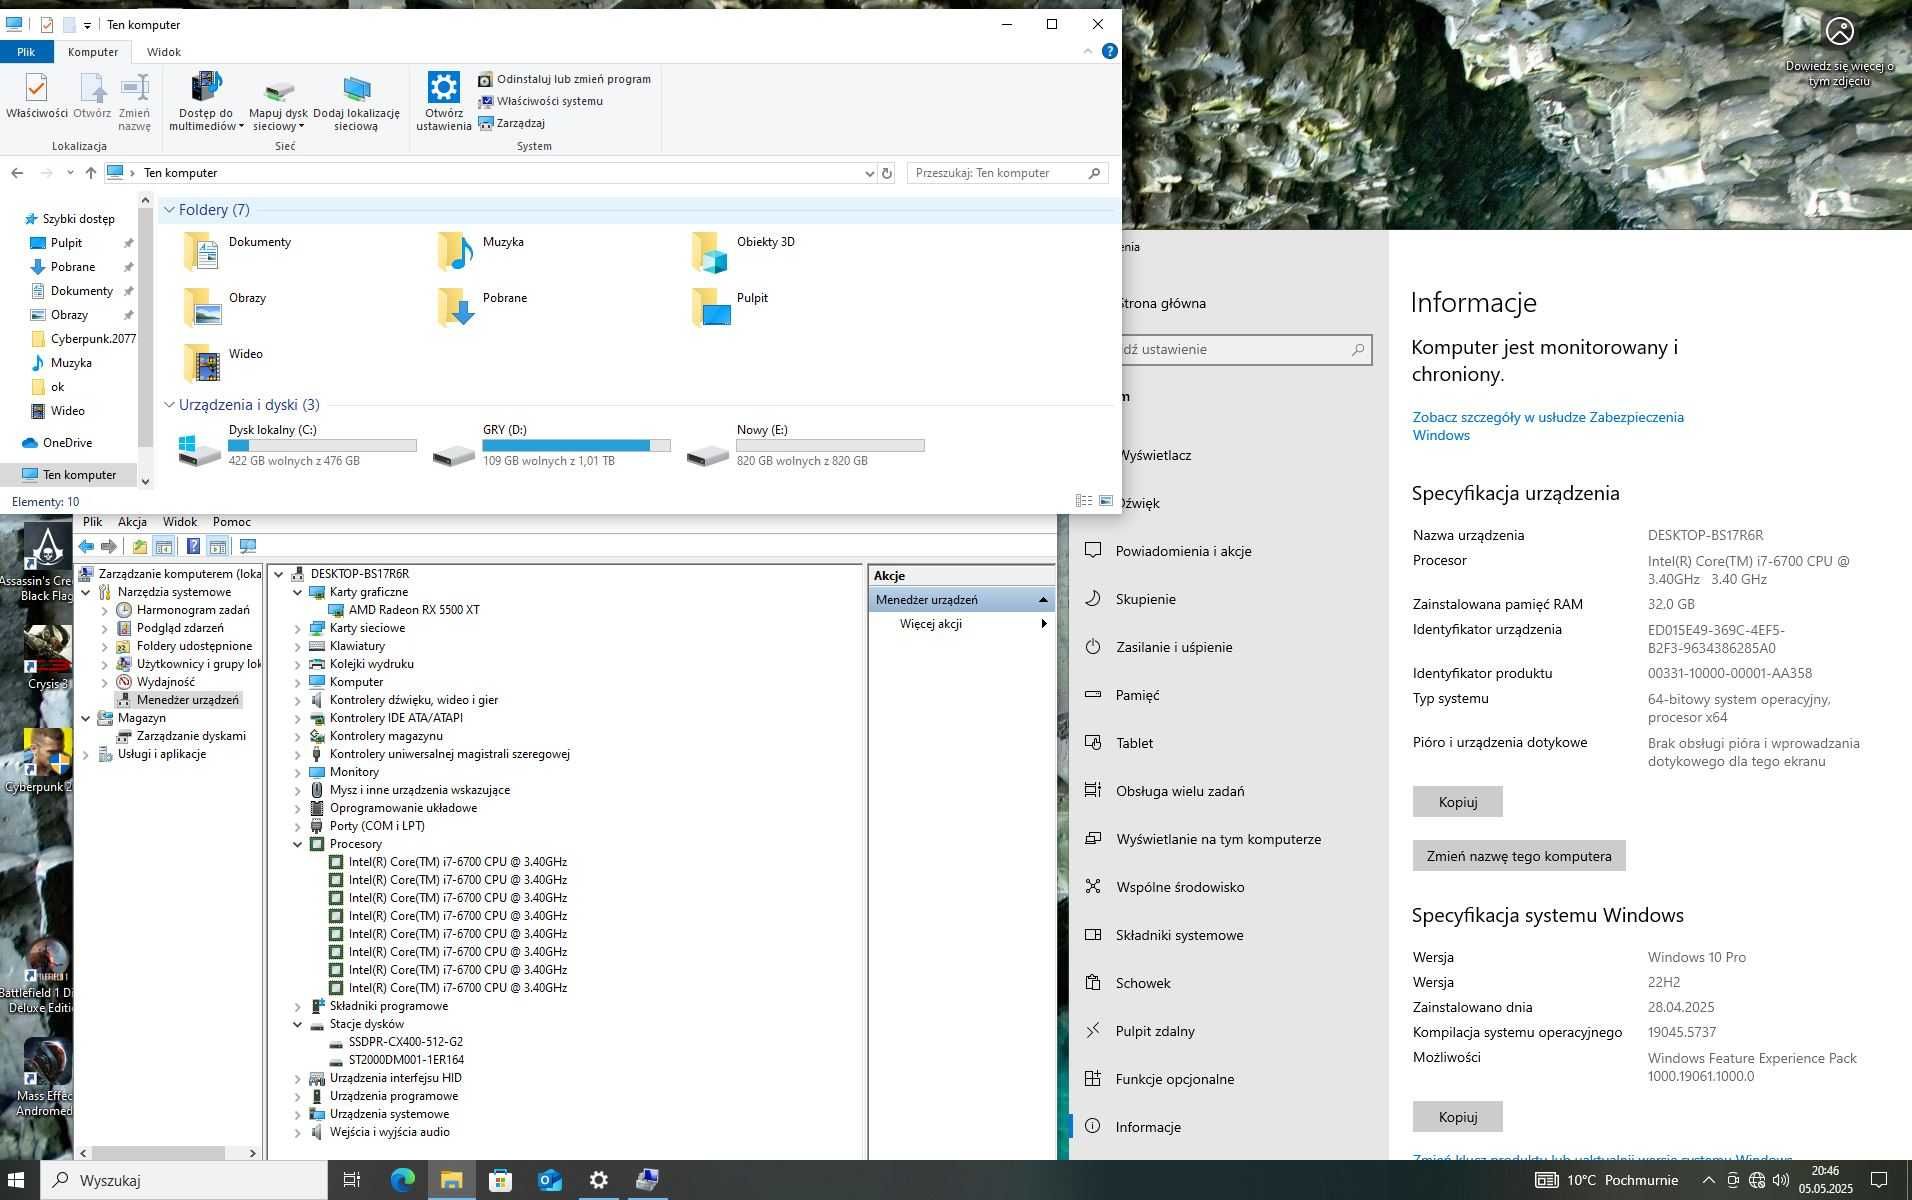Open Zobacz szczegóły w usłudze Zabezpieczenia Windows
Viewport: 1912px width, 1200px height.
click(1548, 426)
